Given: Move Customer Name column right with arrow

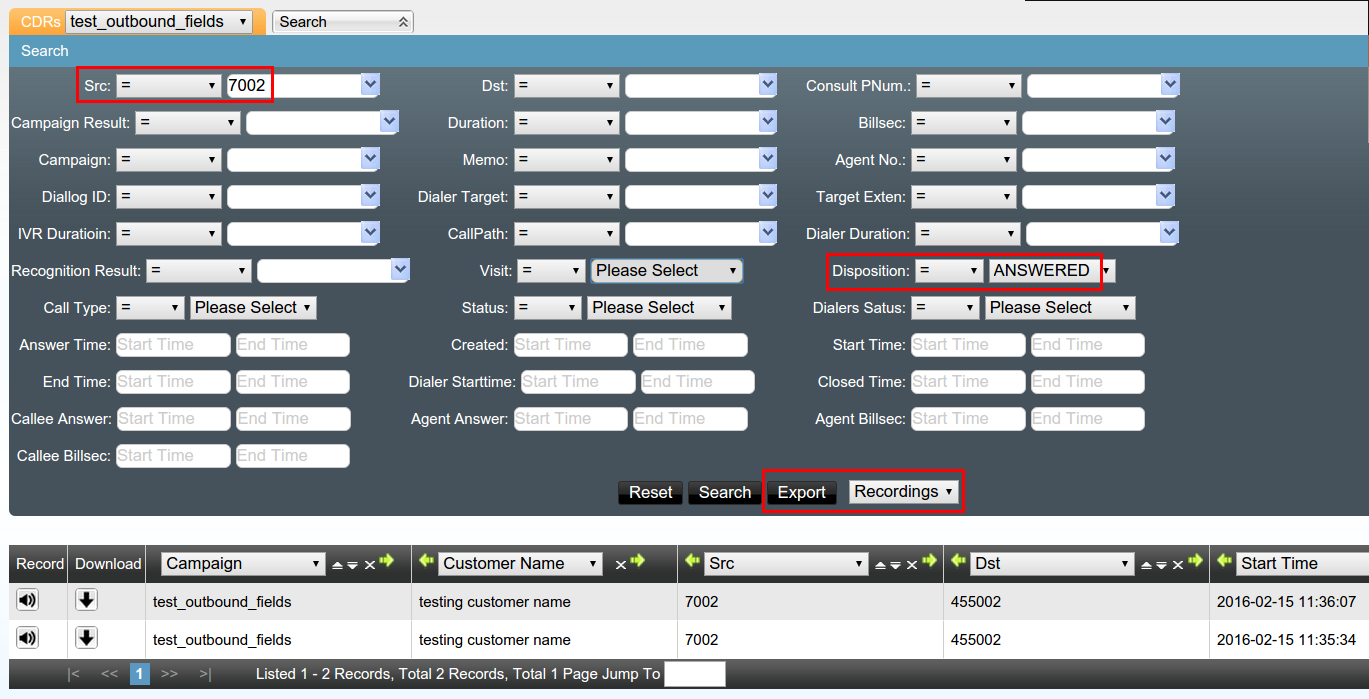Looking at the screenshot, I should coord(638,562).
